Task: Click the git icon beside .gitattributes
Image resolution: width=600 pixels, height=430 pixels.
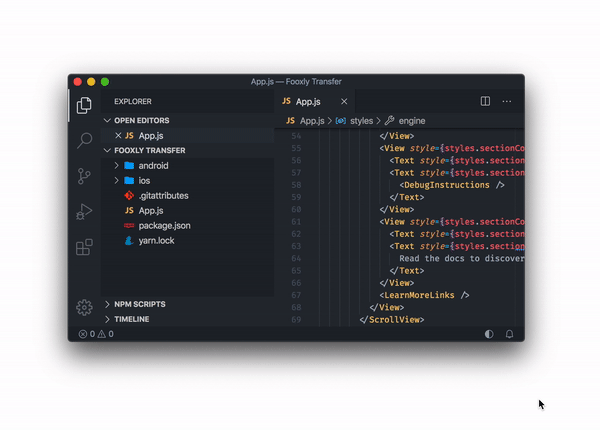Action: click(129, 195)
